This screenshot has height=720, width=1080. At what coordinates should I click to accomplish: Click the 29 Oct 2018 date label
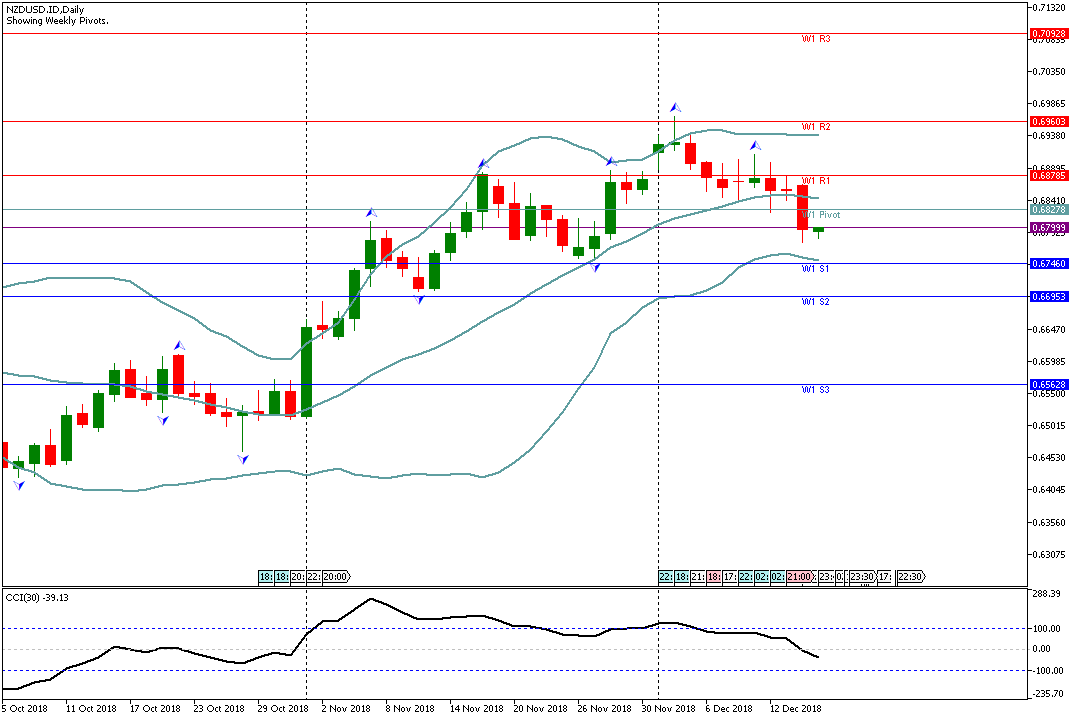pyautogui.click(x=282, y=709)
